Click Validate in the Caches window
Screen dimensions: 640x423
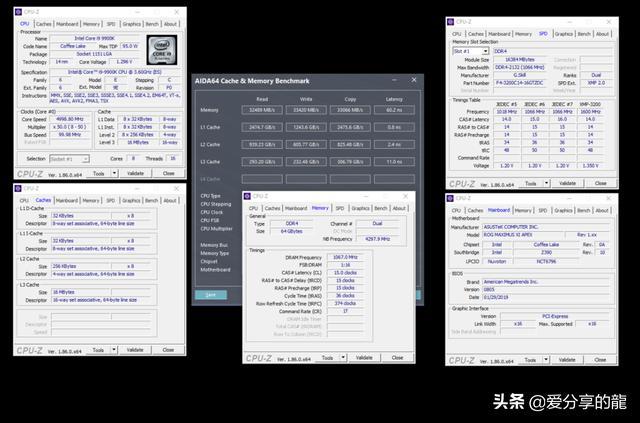[135, 350]
